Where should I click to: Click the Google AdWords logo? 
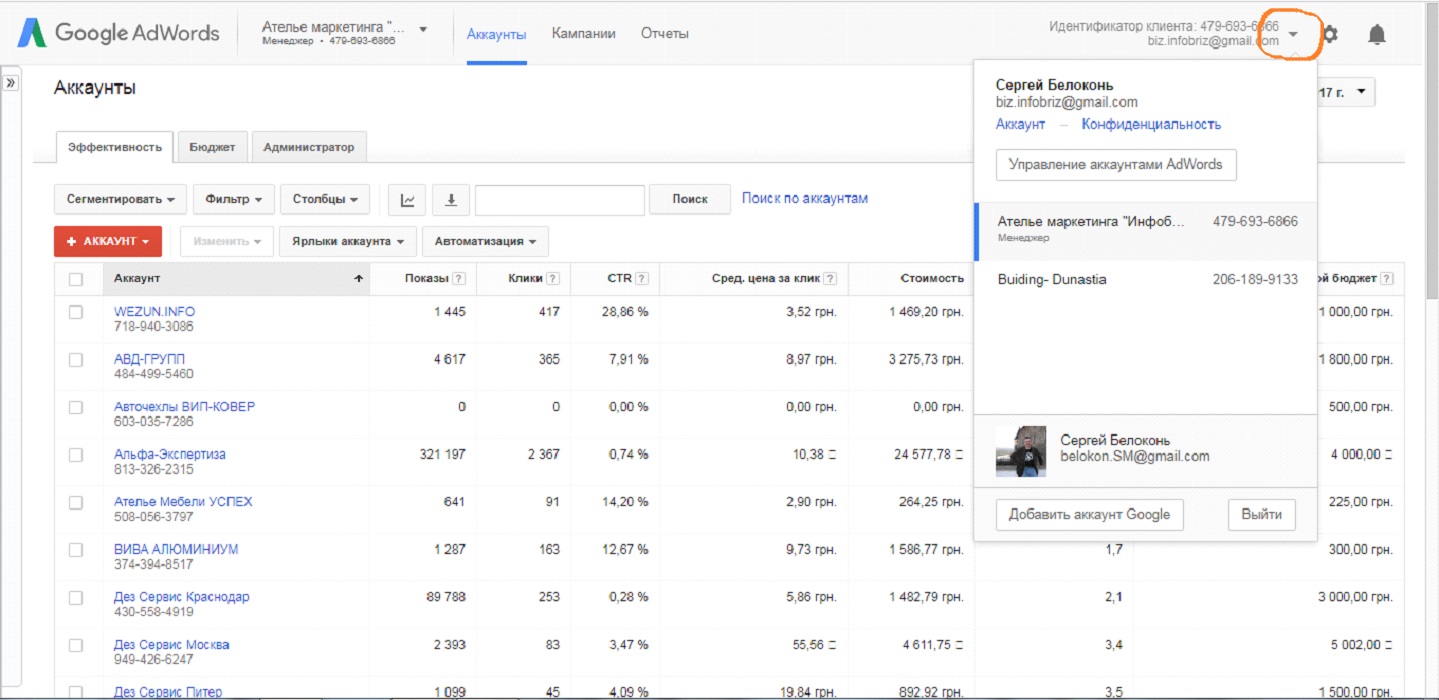[118, 33]
